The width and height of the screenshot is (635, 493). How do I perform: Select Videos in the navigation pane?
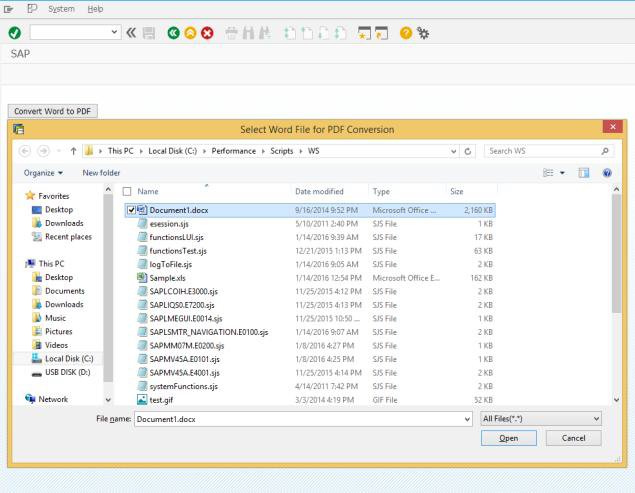coord(56,345)
